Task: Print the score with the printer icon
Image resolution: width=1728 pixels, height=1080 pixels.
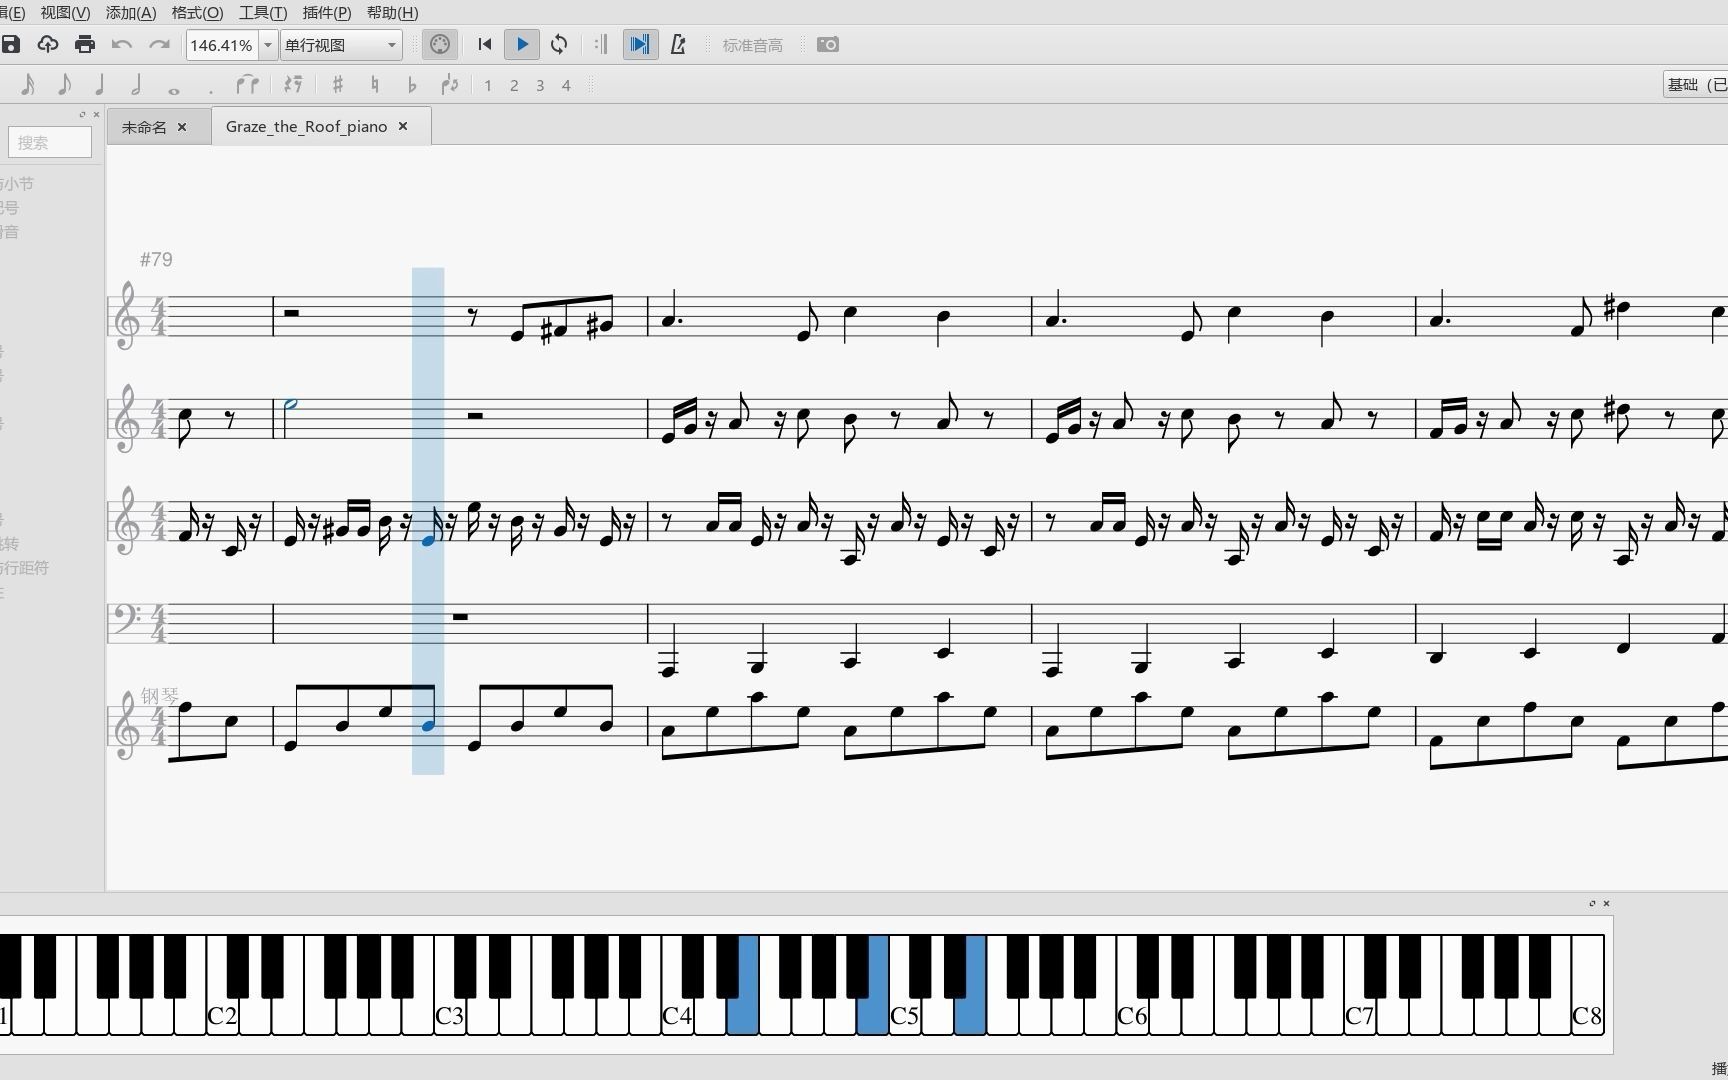Action: [85, 45]
